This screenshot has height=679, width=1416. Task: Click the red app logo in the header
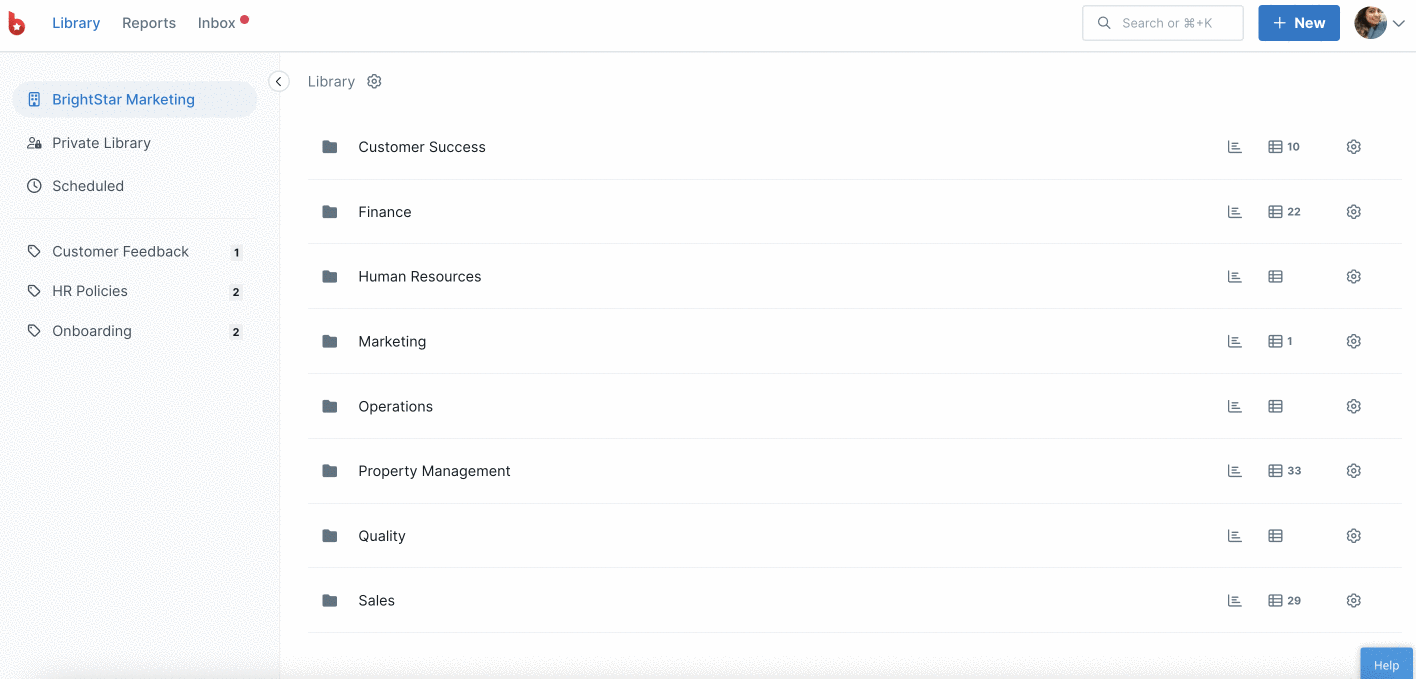(17, 23)
